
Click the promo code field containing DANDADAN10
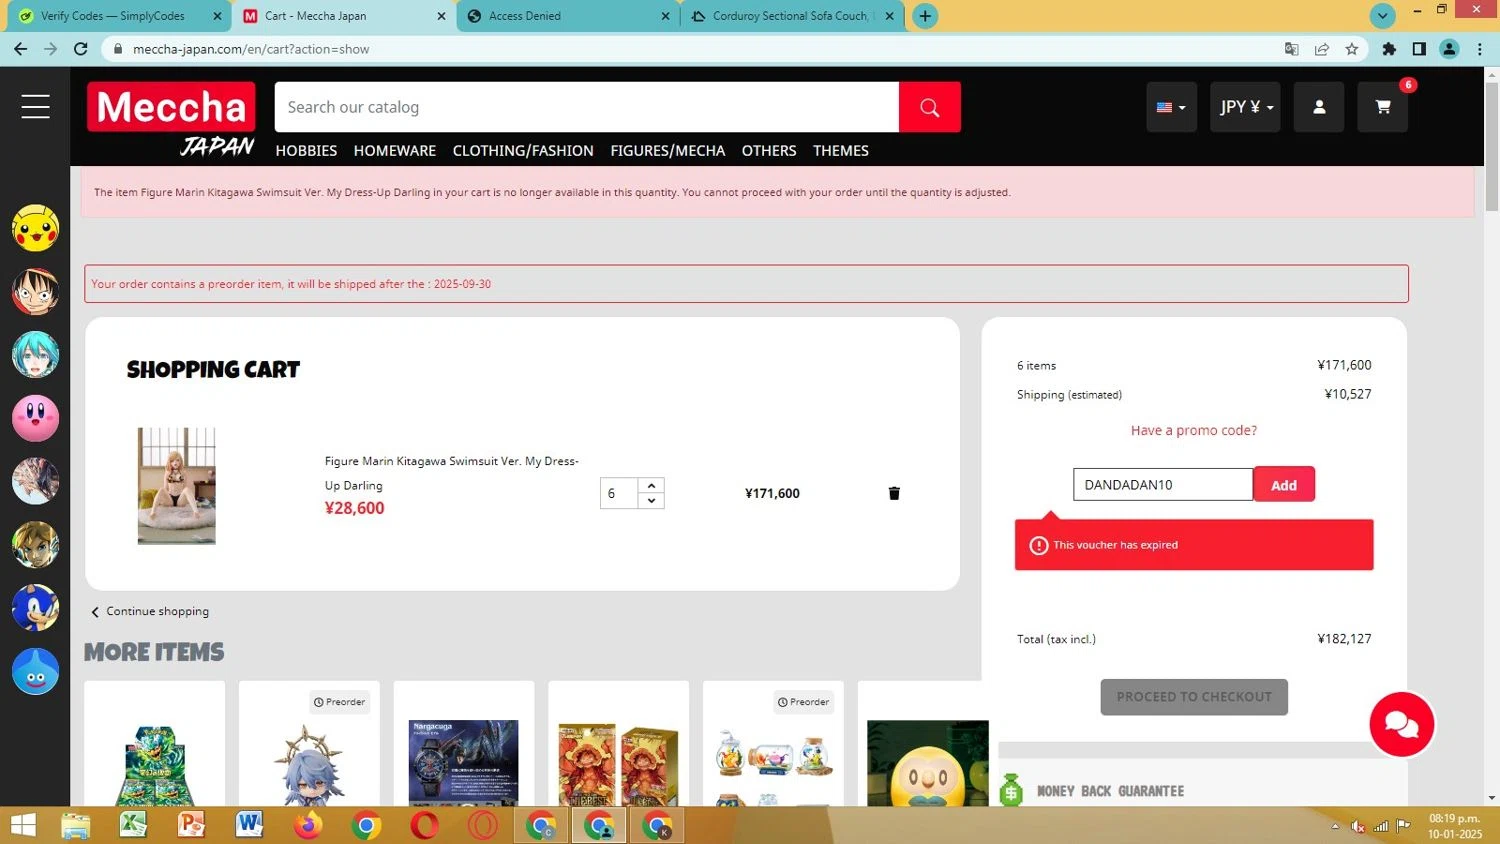1163,485
